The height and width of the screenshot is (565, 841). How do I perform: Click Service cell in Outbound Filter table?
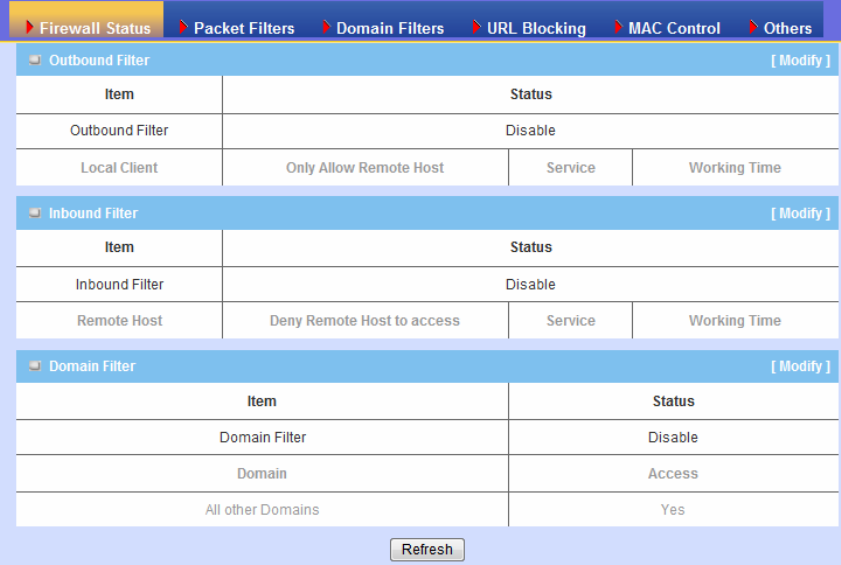coord(571,168)
